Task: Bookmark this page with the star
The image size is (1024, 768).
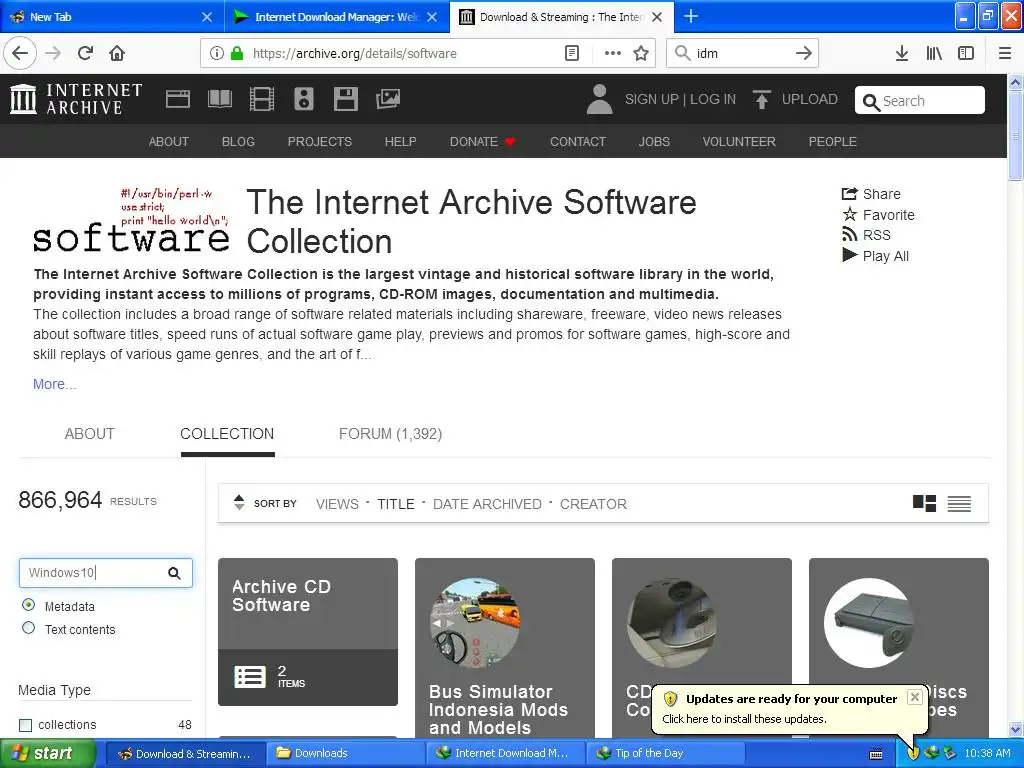Action: tap(641, 53)
